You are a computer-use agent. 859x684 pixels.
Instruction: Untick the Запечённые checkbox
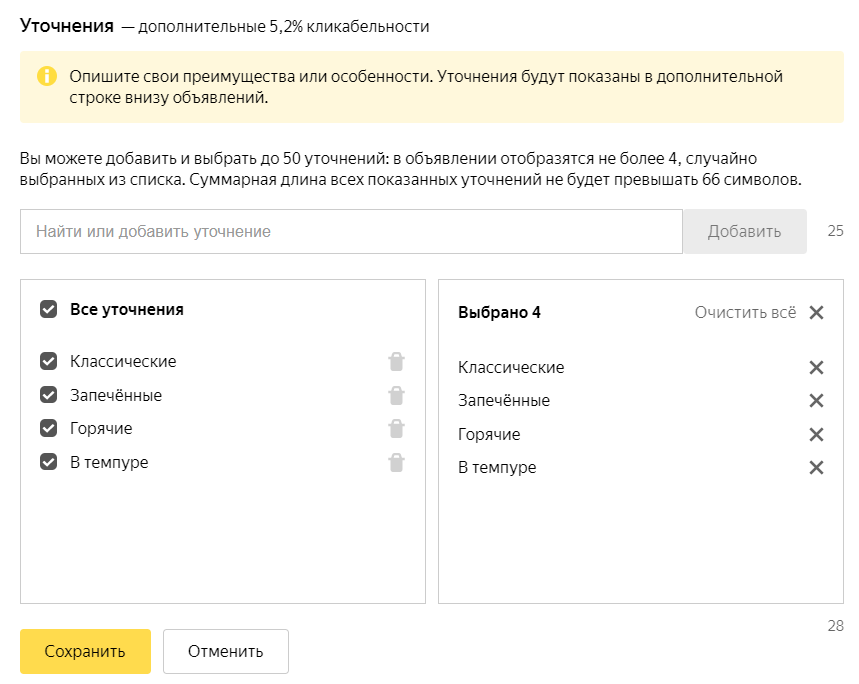tap(49, 395)
